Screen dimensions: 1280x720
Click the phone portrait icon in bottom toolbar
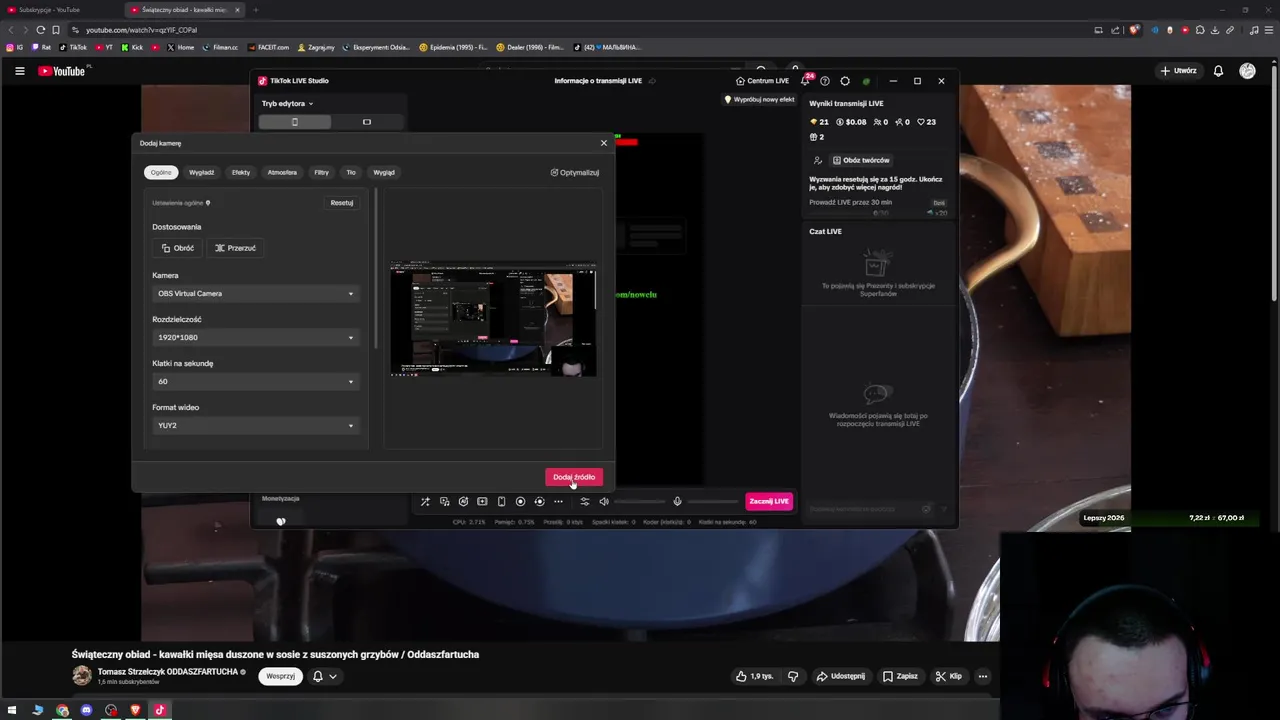pyautogui.click(x=501, y=501)
